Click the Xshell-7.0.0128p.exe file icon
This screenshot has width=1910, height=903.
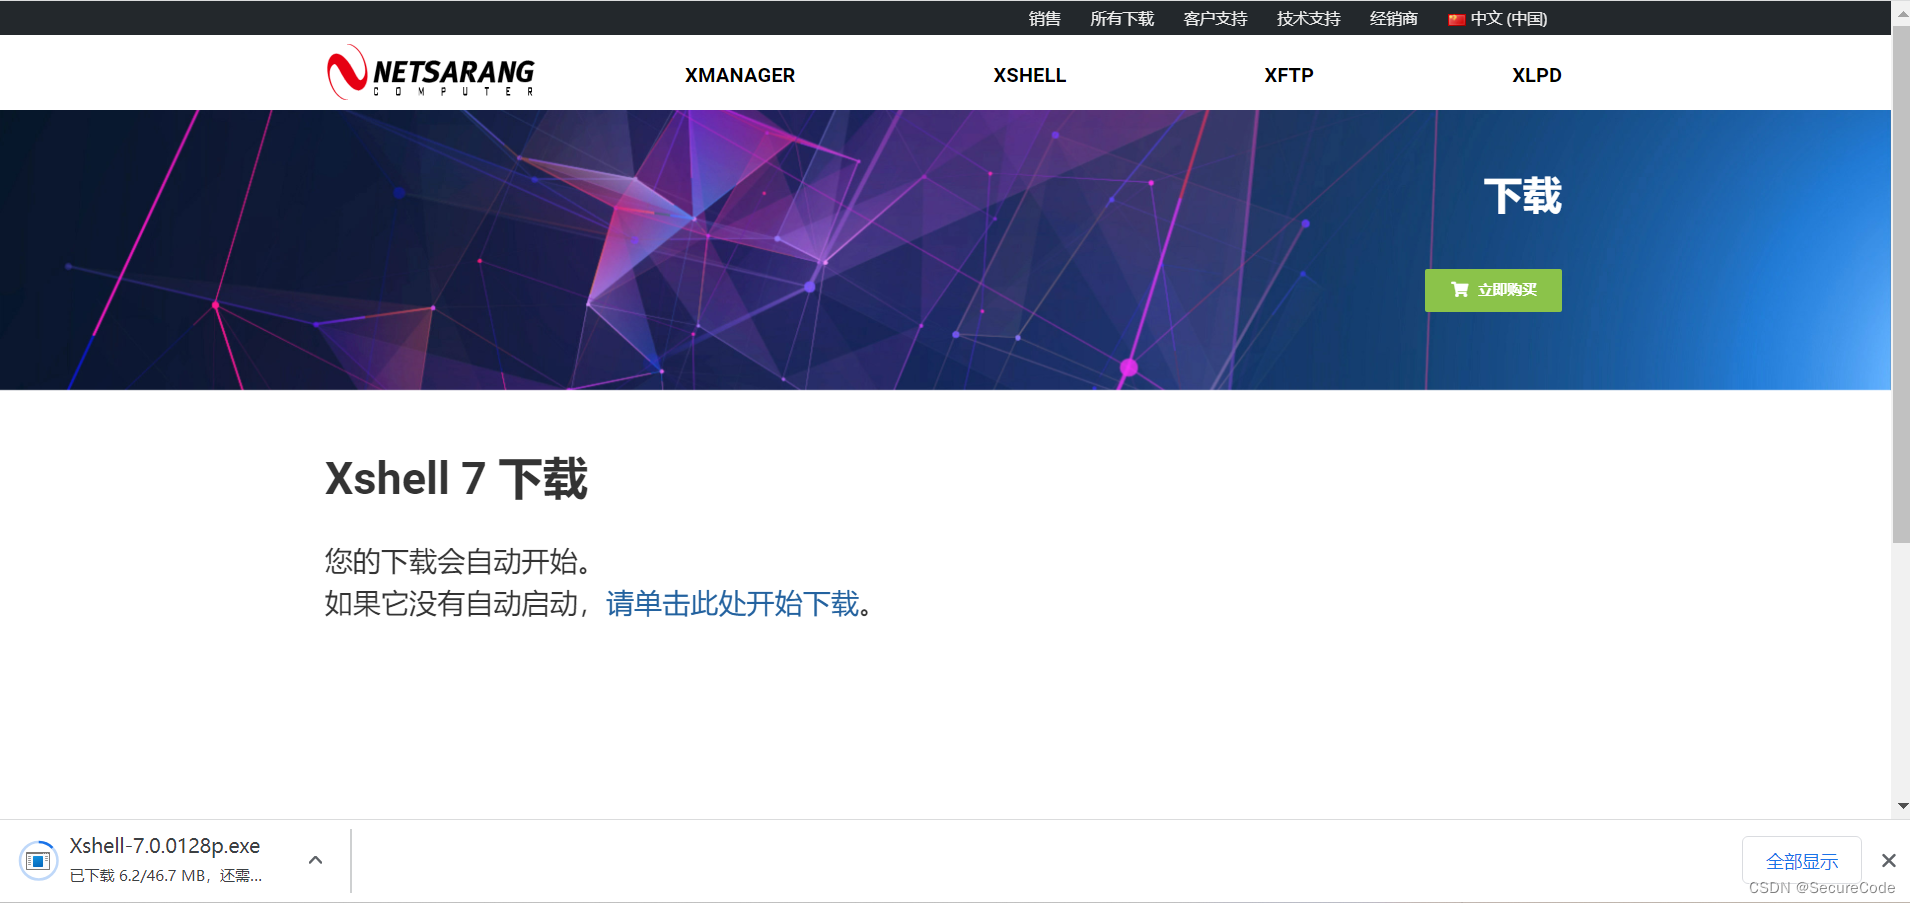pyautogui.click(x=38, y=860)
